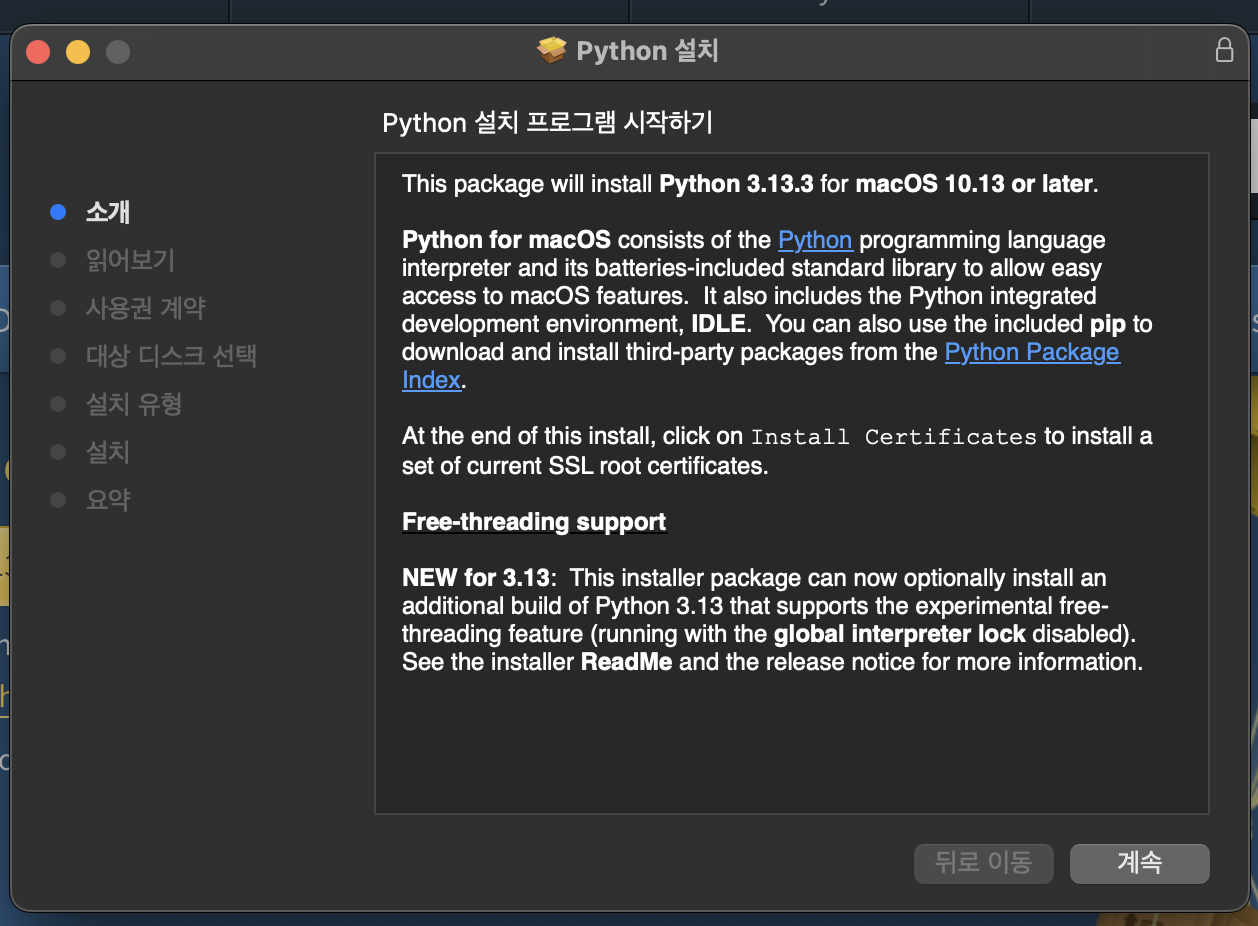The height and width of the screenshot is (926, 1258).
Task: Click the Python 설치 window title
Action: (648, 51)
